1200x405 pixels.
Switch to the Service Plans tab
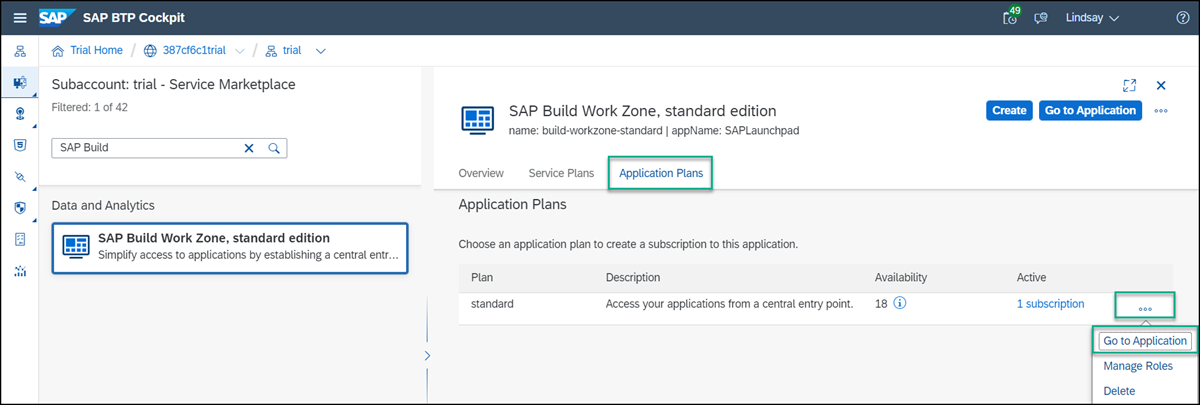[x=561, y=173]
